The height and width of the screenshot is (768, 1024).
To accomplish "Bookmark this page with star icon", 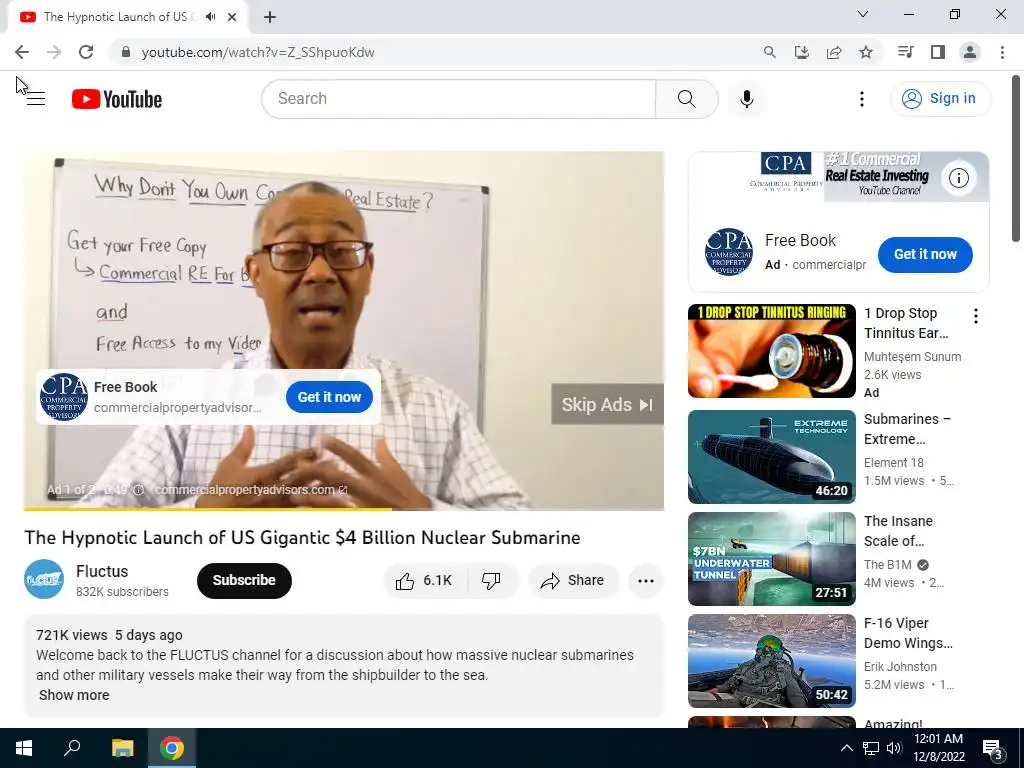I will pos(865,52).
